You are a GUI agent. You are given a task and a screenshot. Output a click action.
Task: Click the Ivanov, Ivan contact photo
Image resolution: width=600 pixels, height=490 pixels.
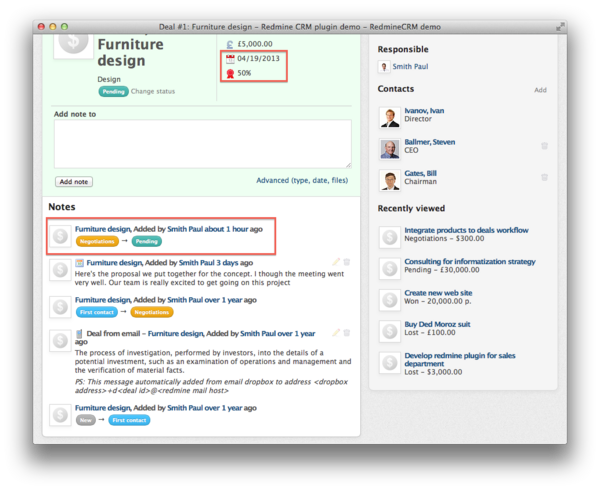pos(389,118)
